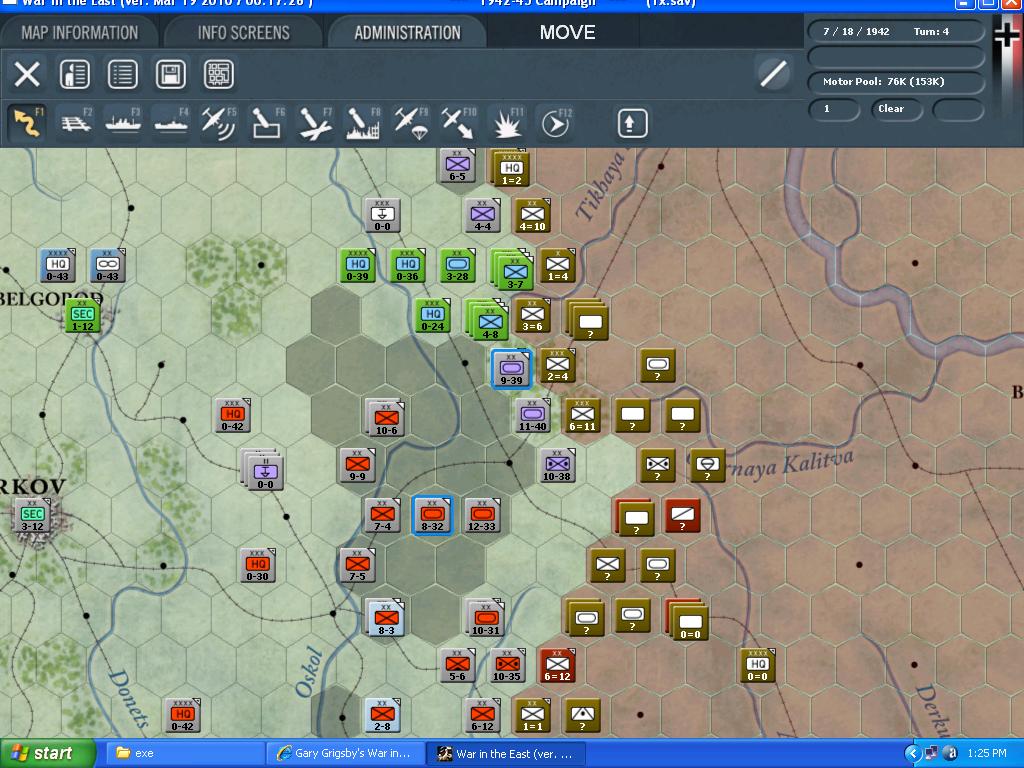Select the F1 move mode arrow
Screen dimensions: 1024x768
pos(27,123)
